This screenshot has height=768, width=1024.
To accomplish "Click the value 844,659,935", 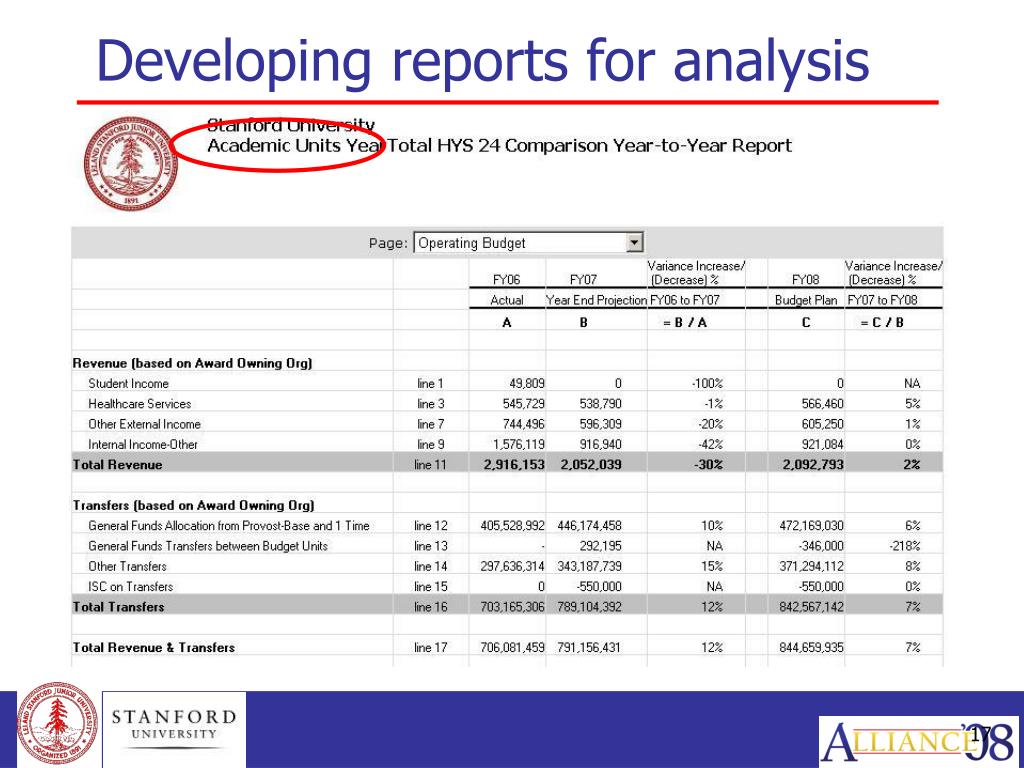I will (x=811, y=648).
